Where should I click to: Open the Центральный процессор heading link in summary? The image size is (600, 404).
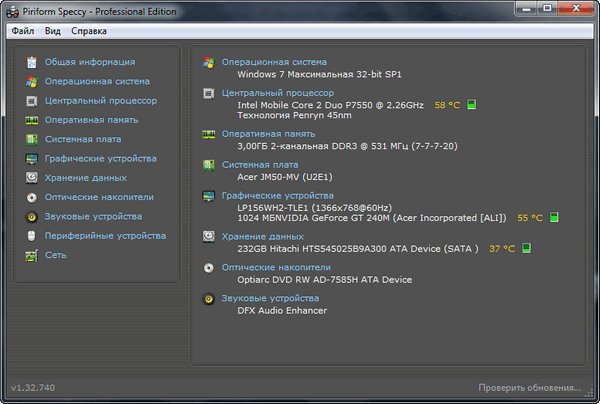(x=278, y=93)
